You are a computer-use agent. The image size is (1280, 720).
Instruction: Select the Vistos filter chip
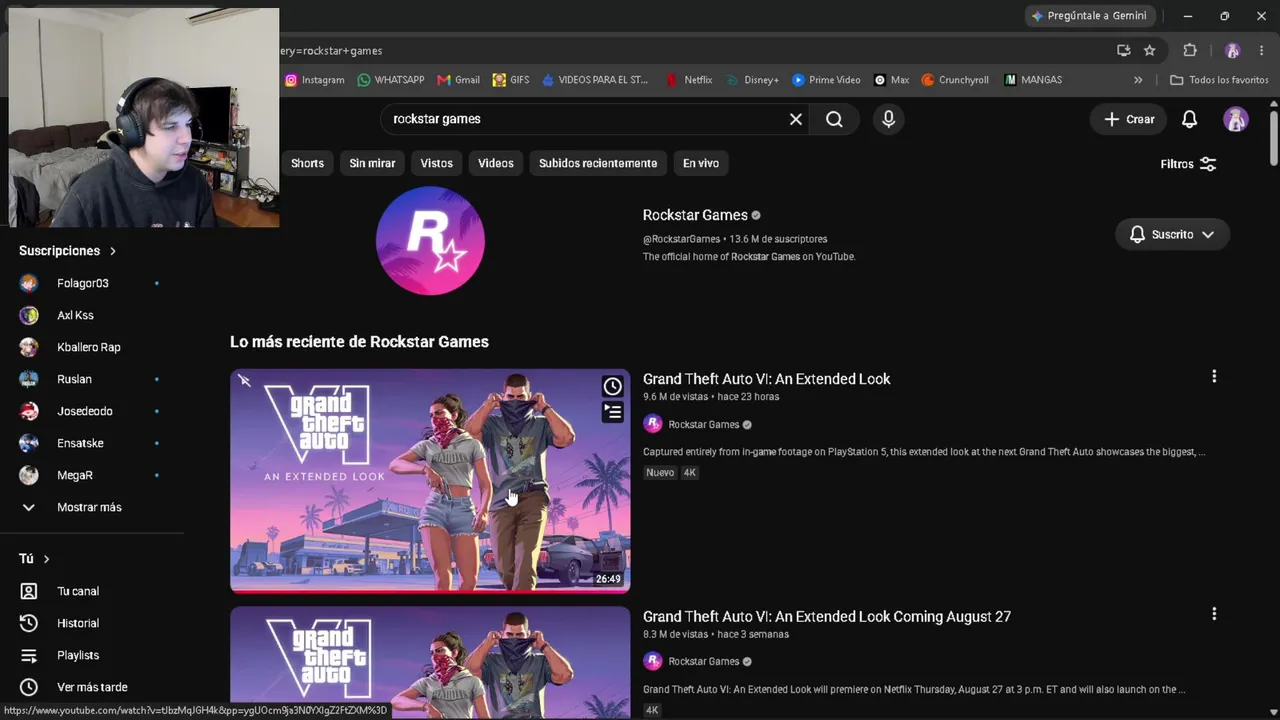[436, 163]
